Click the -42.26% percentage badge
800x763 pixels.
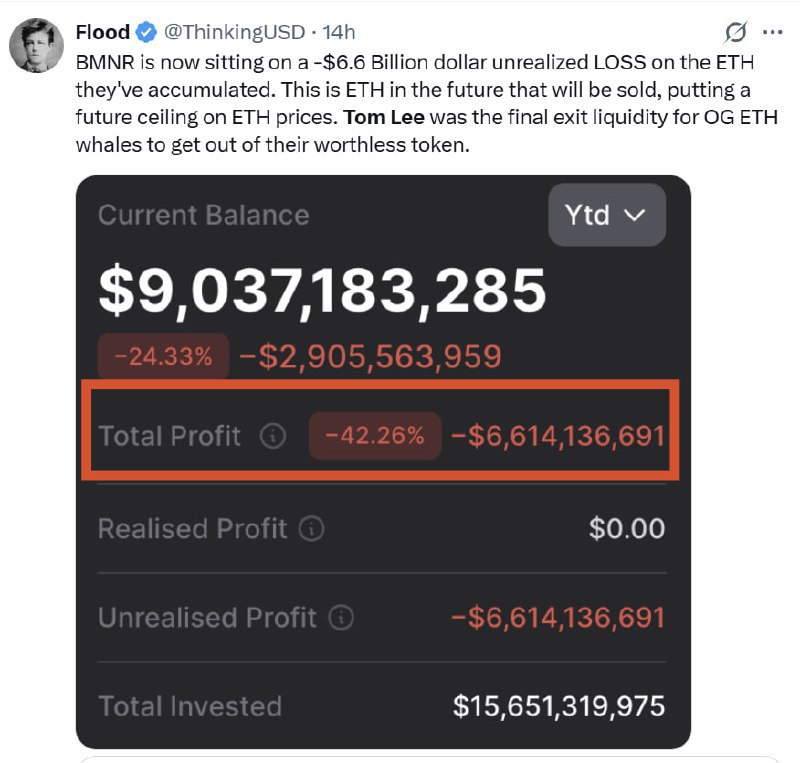[373, 436]
